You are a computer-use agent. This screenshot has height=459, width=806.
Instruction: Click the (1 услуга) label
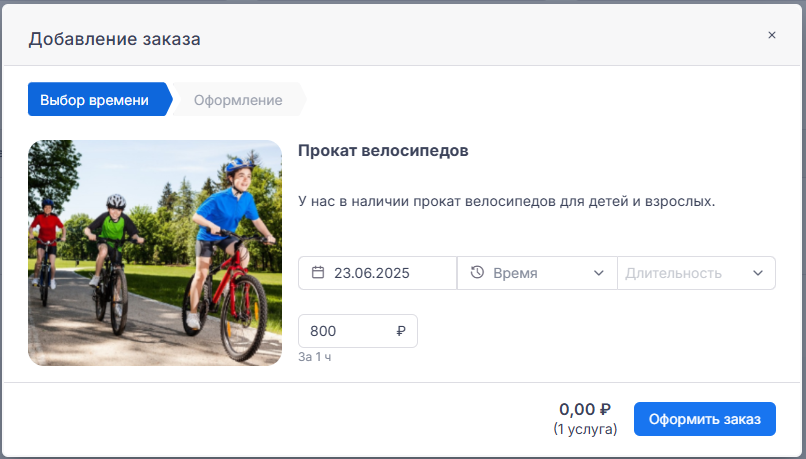[x=585, y=429]
